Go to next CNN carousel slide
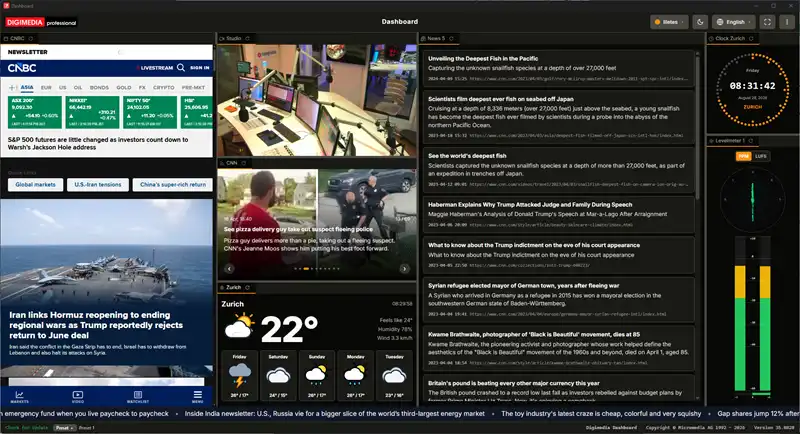This screenshot has width=800, height=434. (405, 268)
